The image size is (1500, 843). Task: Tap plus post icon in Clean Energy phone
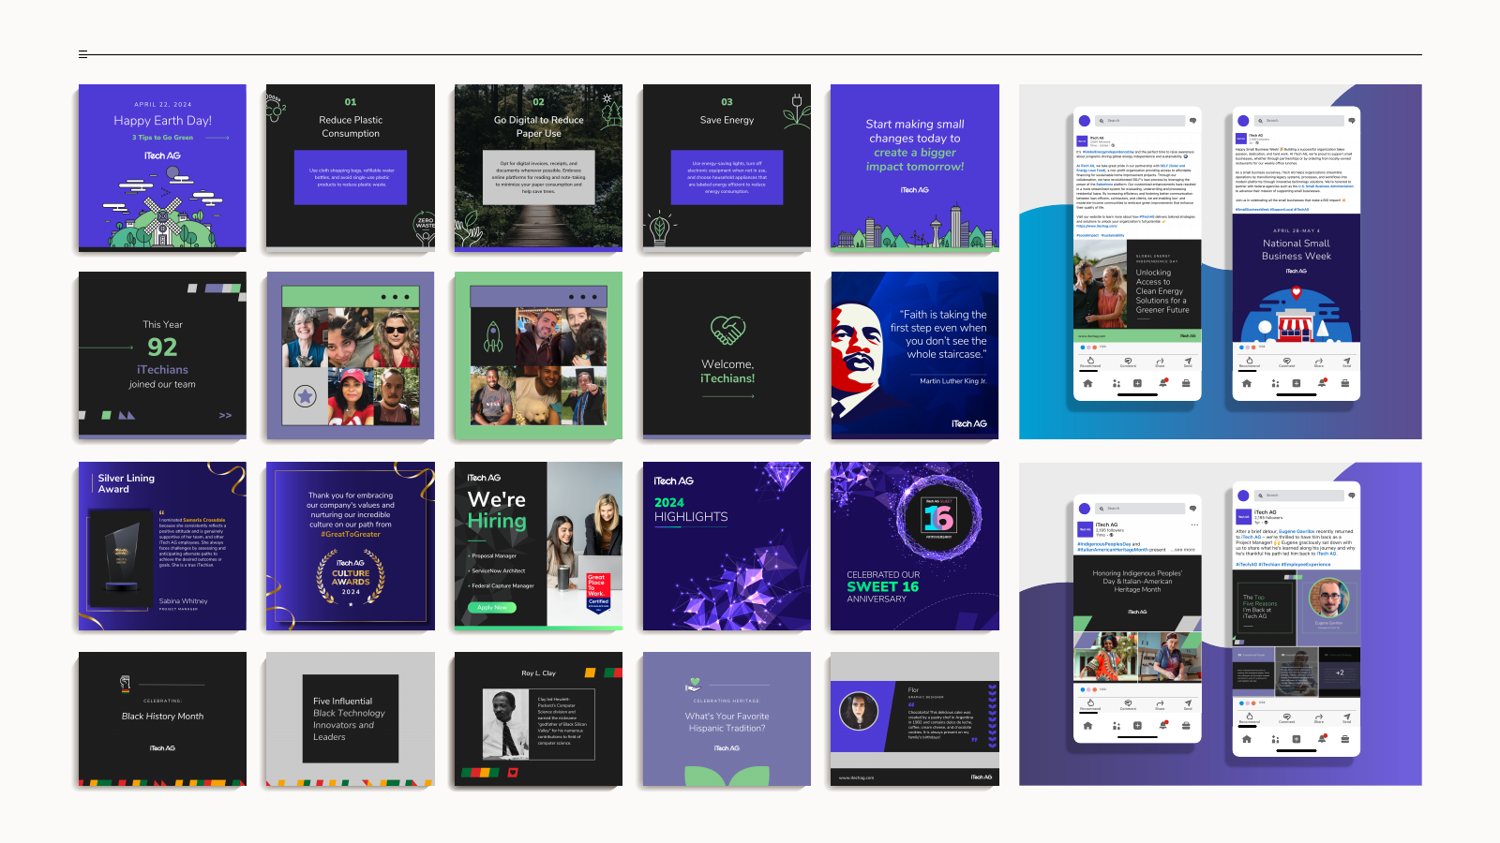click(1137, 383)
